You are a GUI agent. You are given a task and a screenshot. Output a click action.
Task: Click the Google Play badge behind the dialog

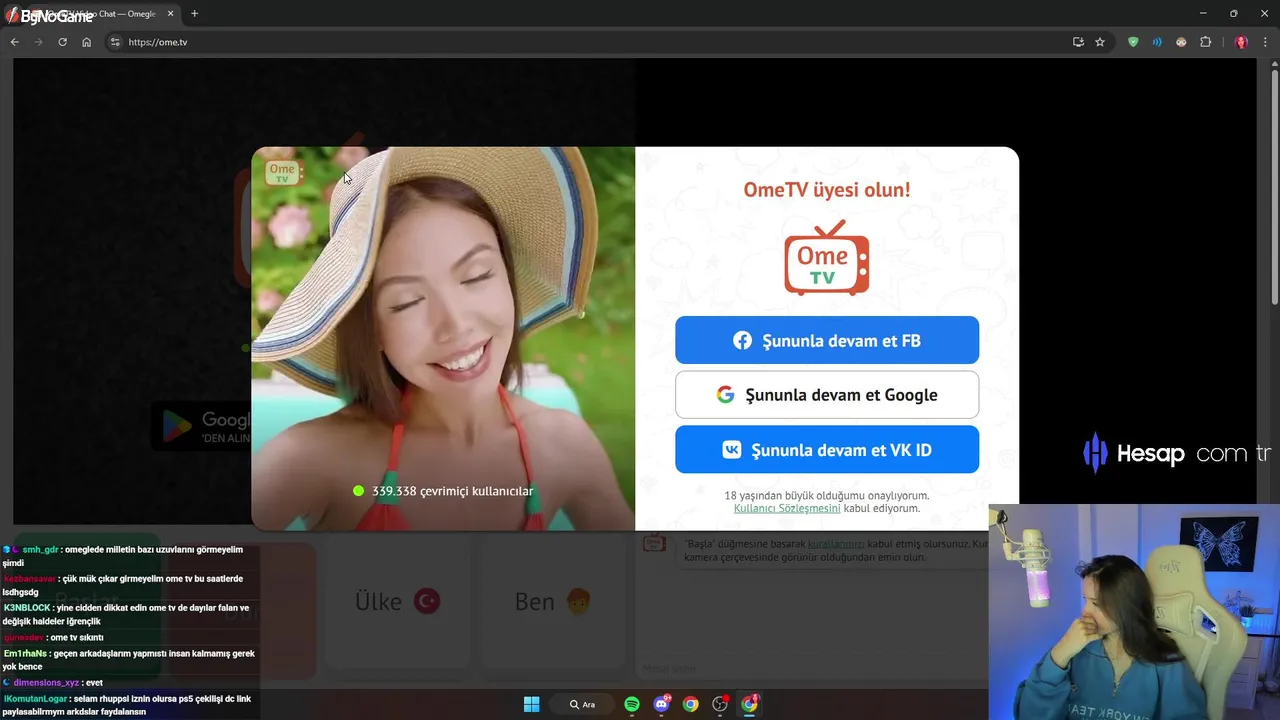pos(201,426)
